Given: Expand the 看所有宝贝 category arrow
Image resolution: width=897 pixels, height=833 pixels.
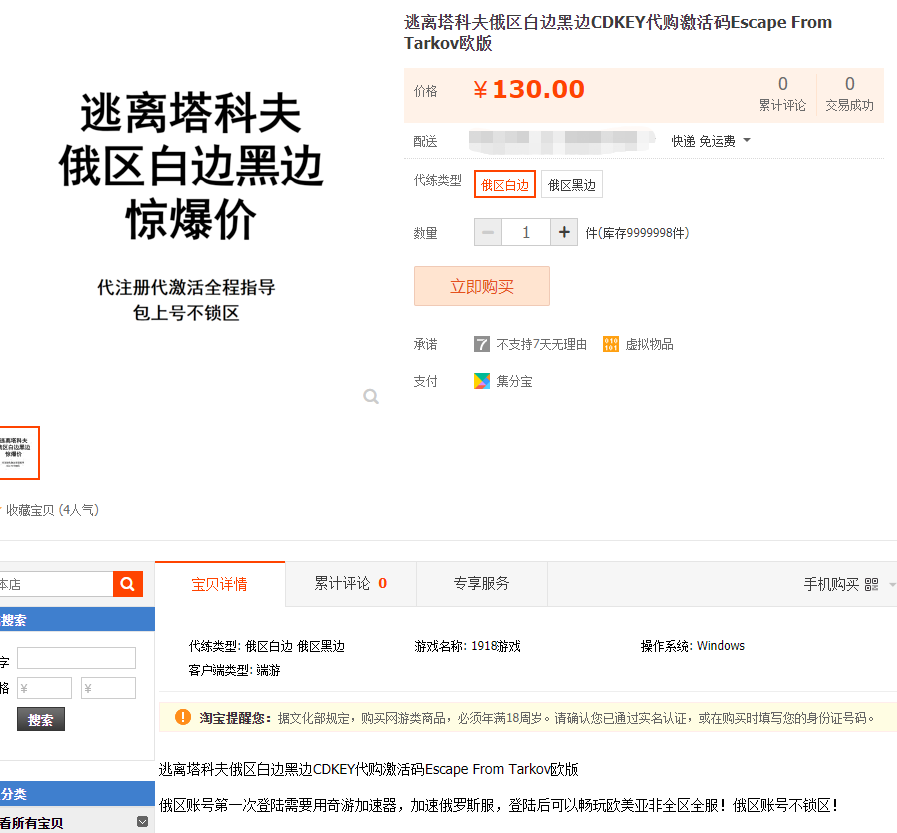Looking at the screenshot, I should coord(142,822).
